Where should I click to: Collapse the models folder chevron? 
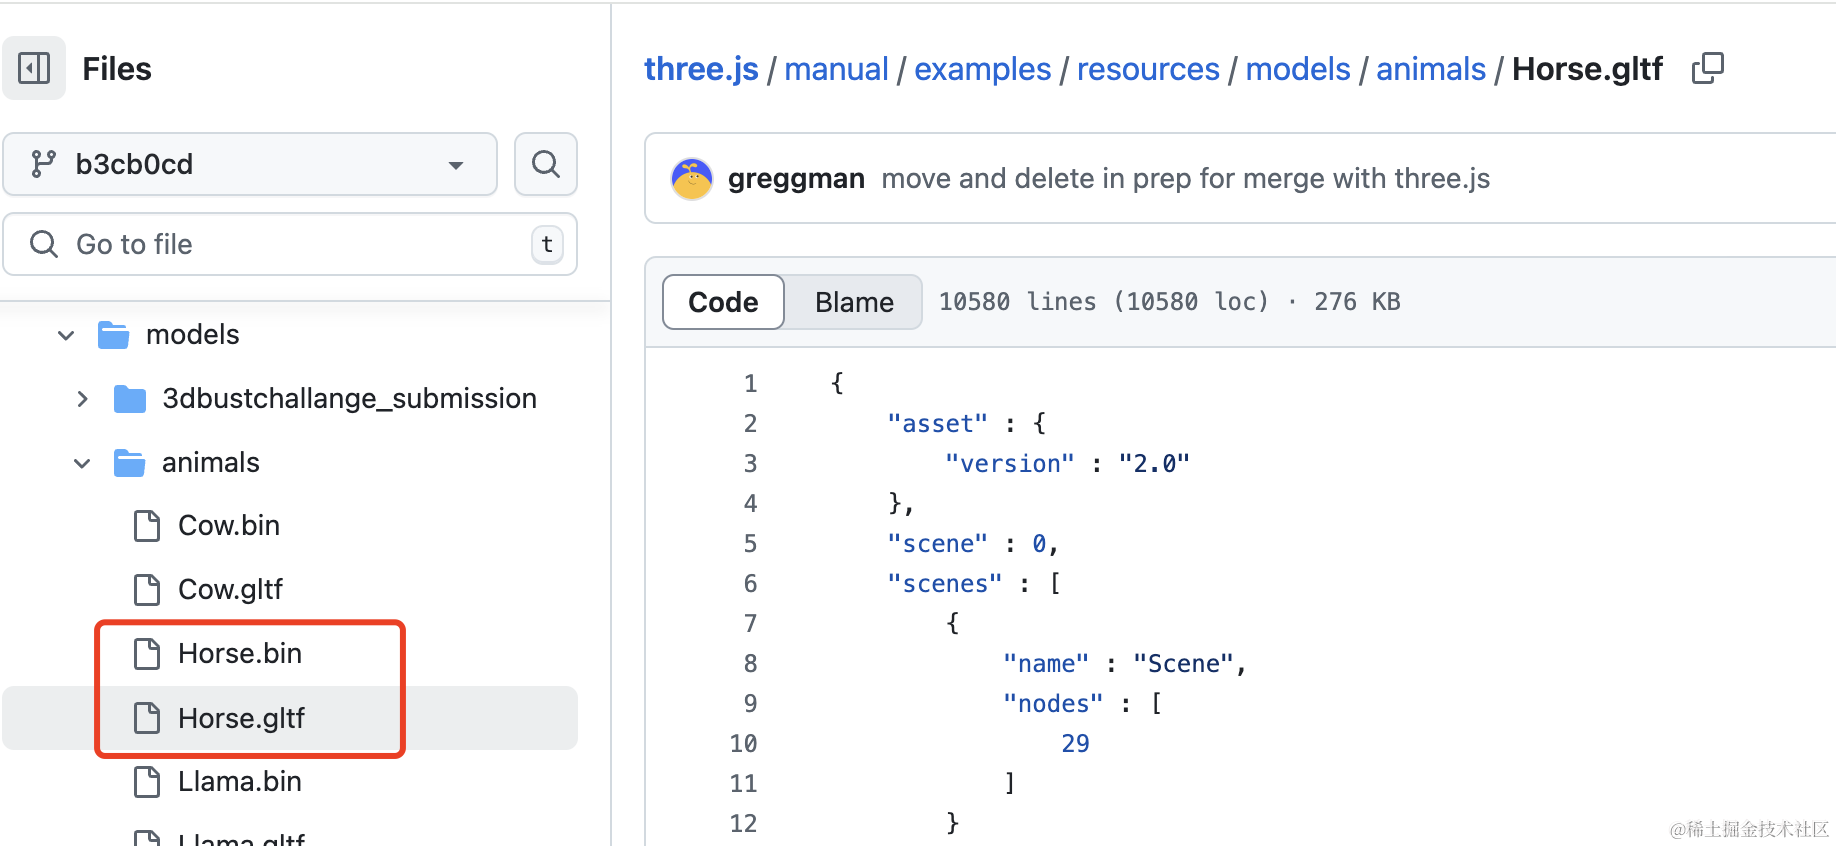click(66, 335)
